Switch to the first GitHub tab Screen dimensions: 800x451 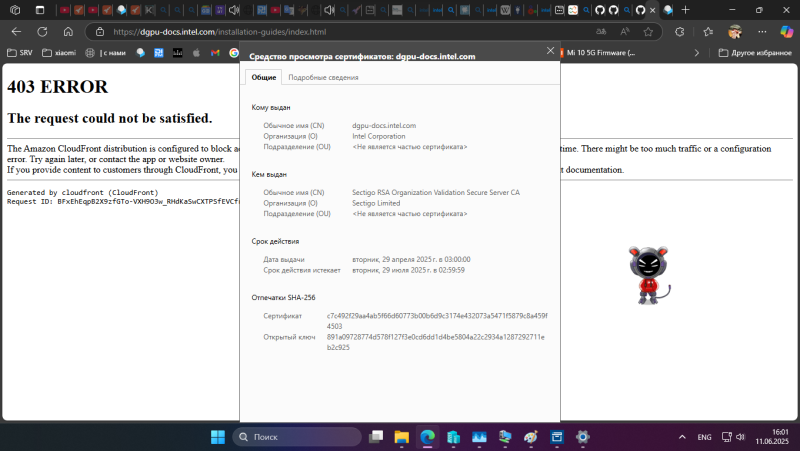(599, 10)
